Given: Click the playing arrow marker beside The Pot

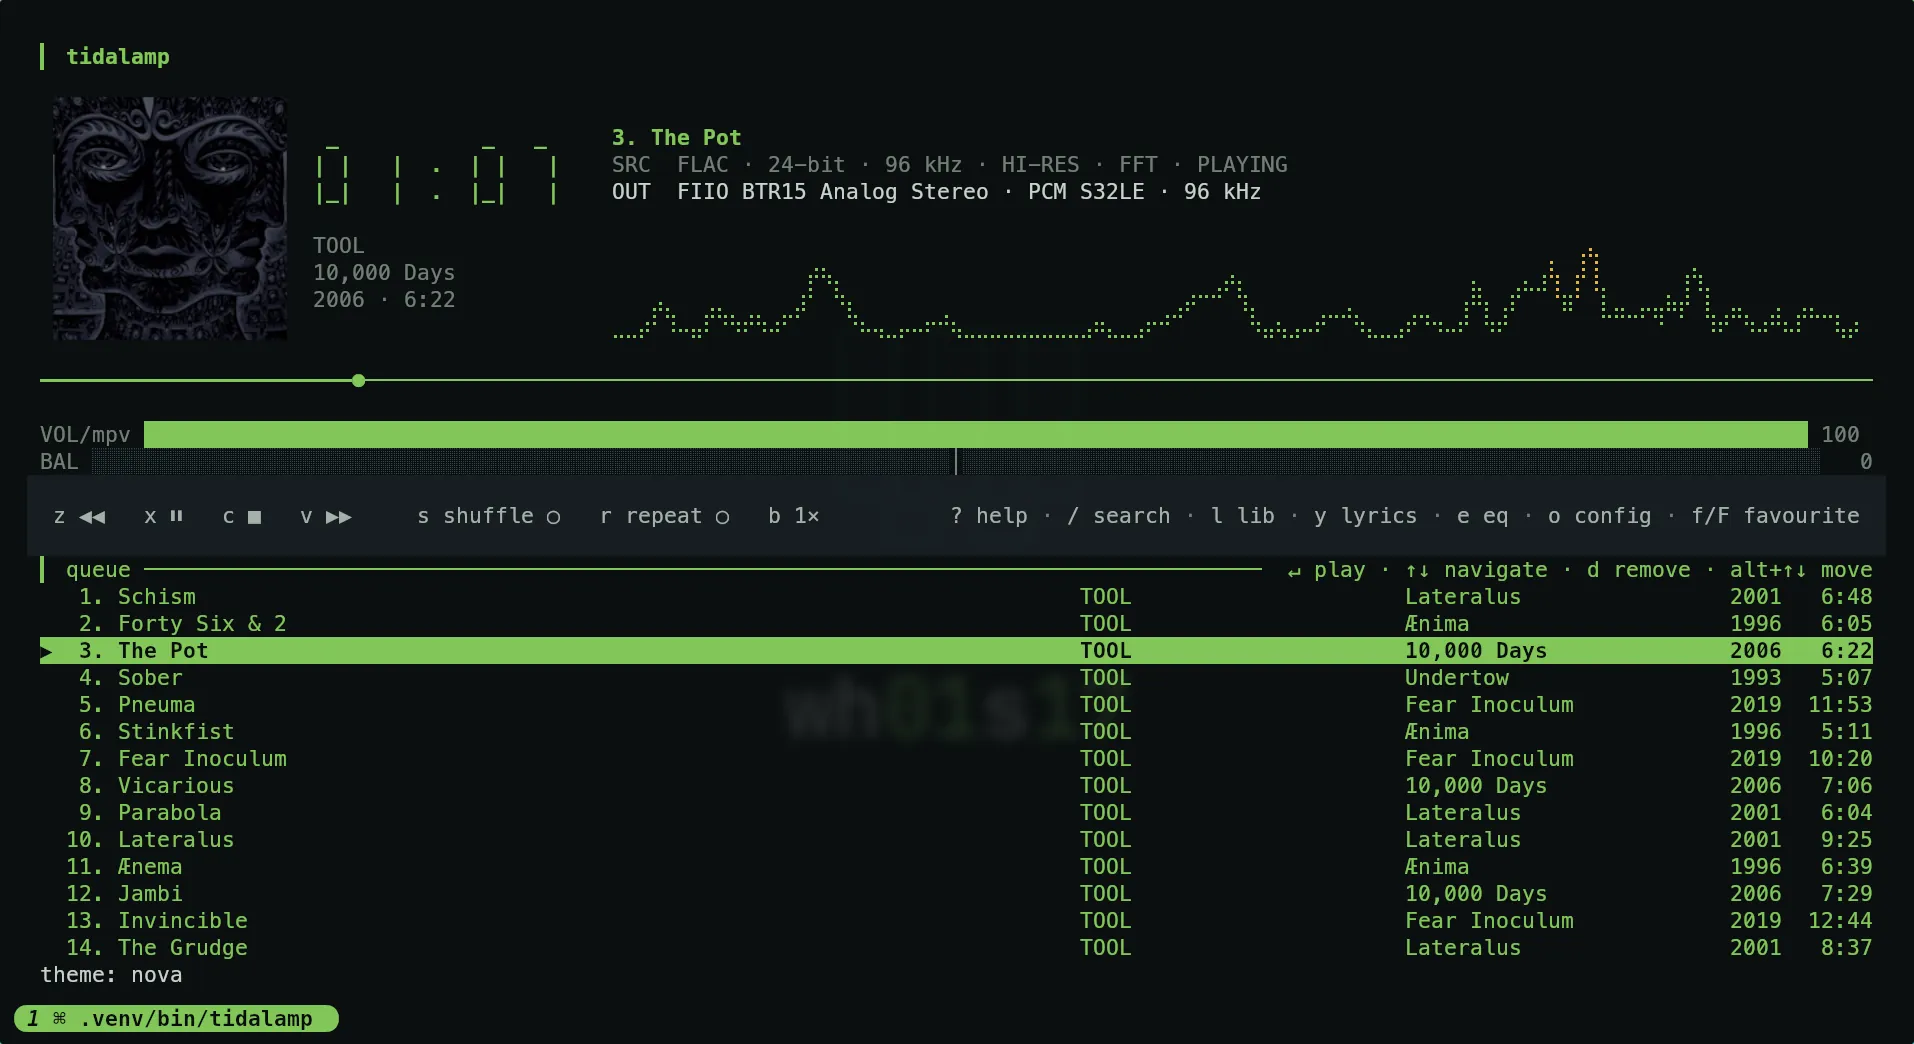Looking at the screenshot, I should click(x=47, y=651).
